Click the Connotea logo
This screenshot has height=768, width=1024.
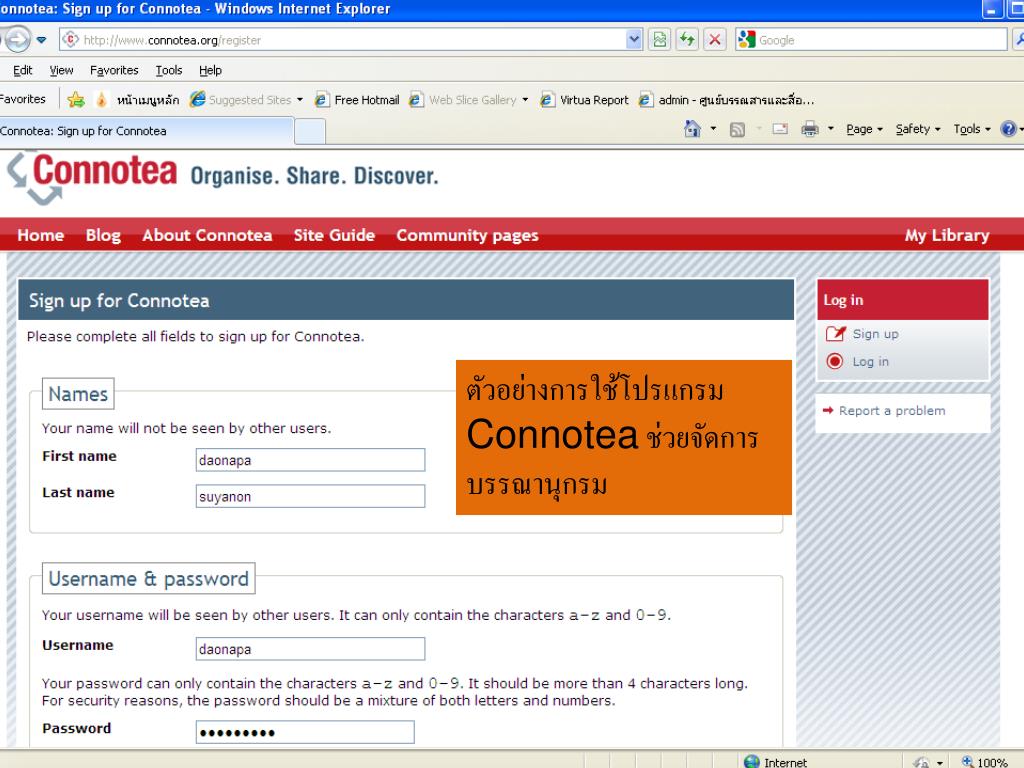91,176
